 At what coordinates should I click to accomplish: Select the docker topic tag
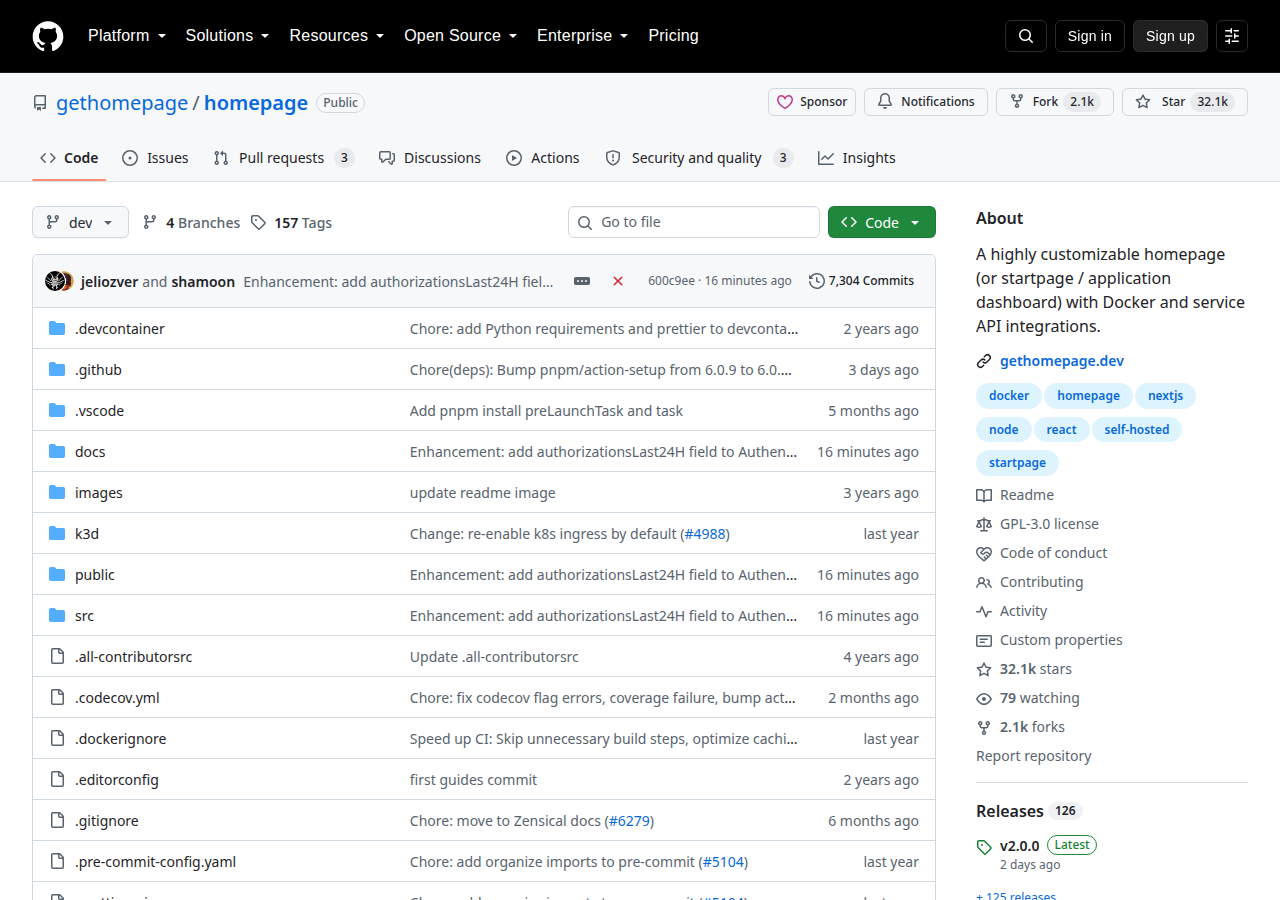[1009, 396]
